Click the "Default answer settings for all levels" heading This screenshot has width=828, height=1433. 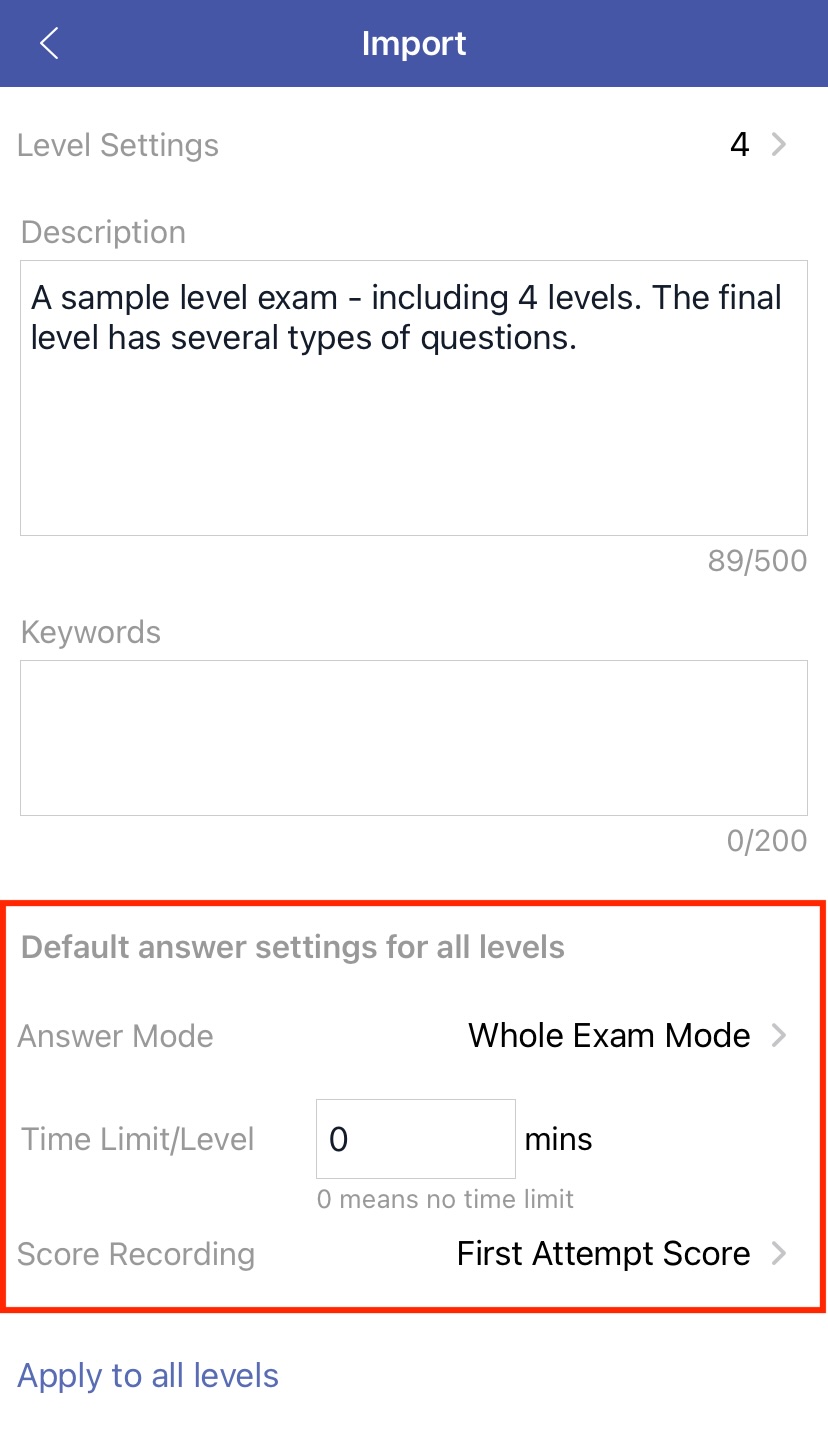[293, 947]
